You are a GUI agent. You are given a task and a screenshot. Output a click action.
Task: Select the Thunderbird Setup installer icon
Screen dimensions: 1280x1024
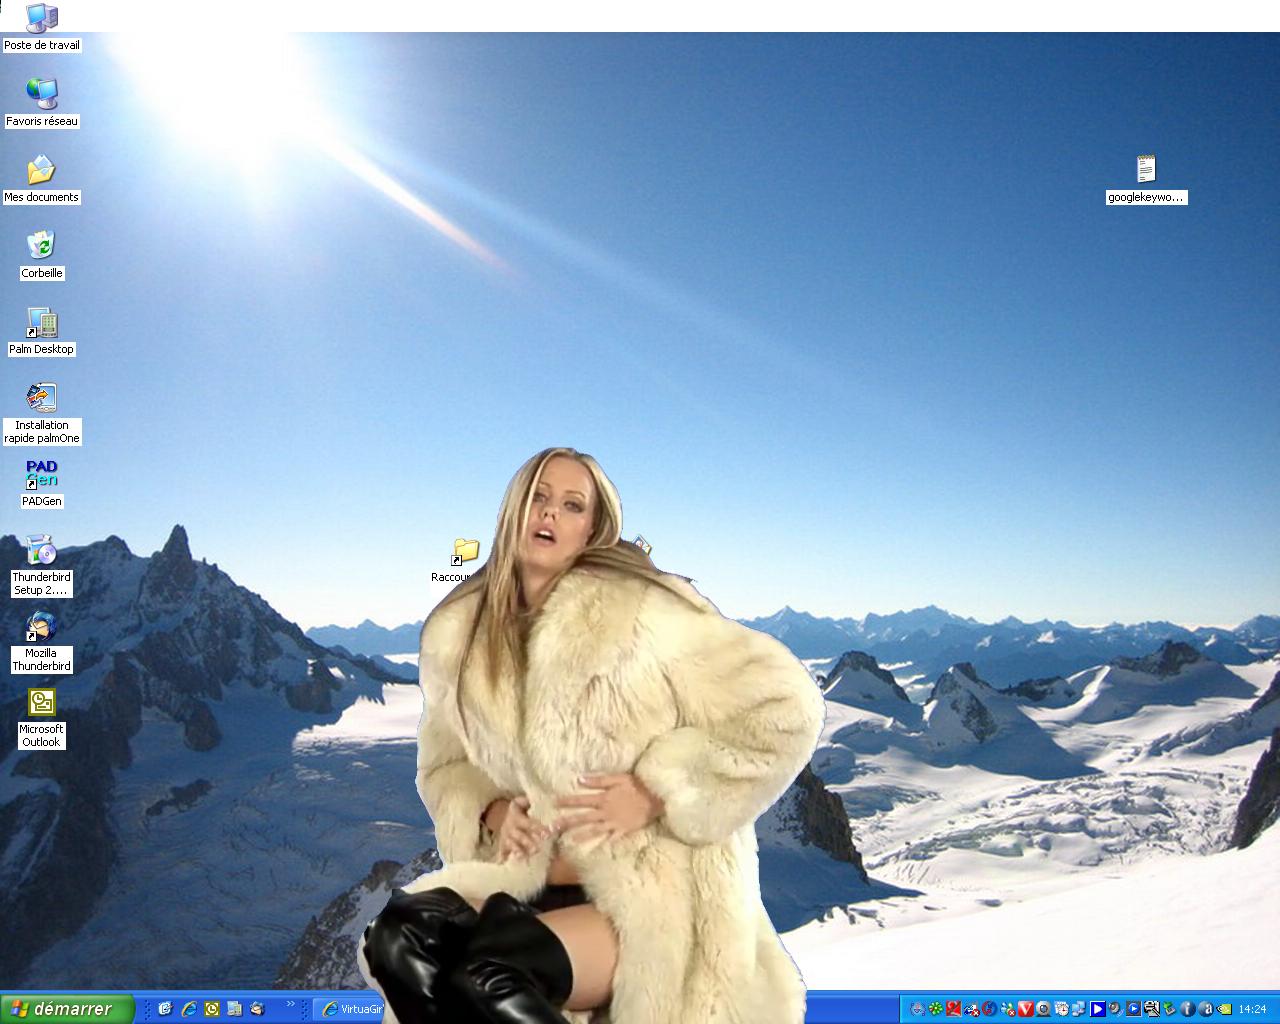[41, 551]
